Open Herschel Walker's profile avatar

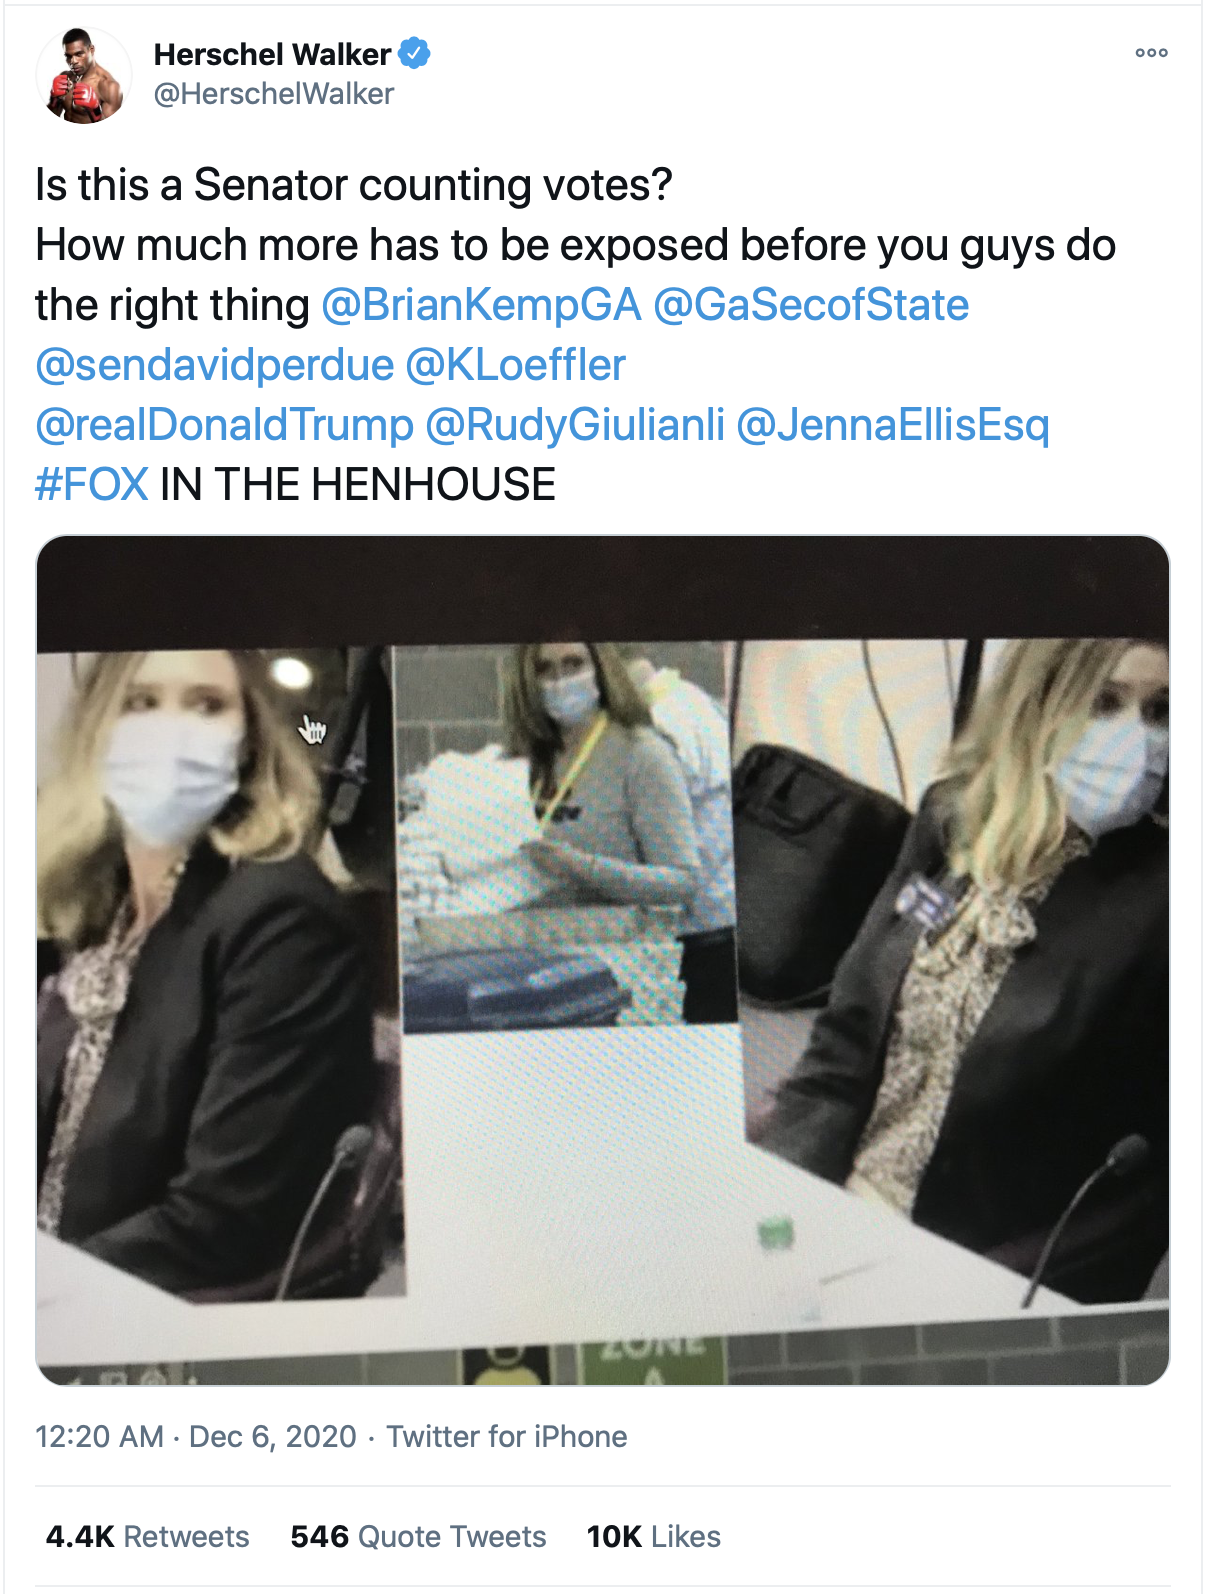pyautogui.click(x=83, y=76)
